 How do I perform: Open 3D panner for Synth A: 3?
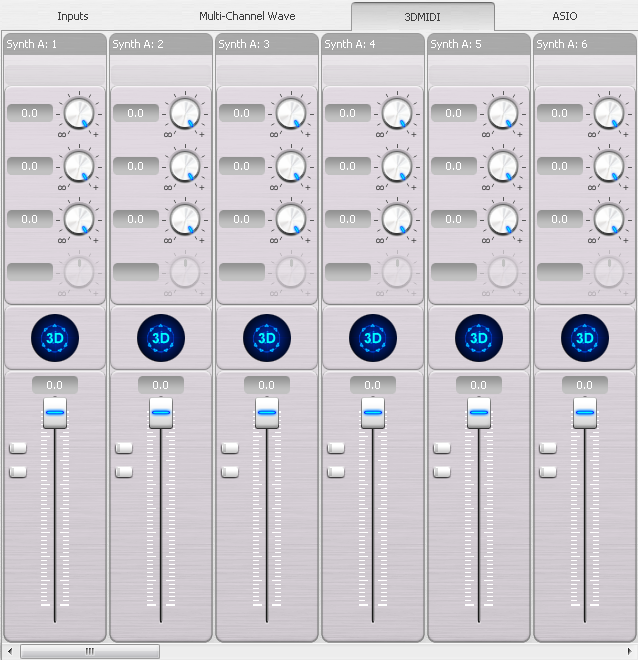coord(267,338)
